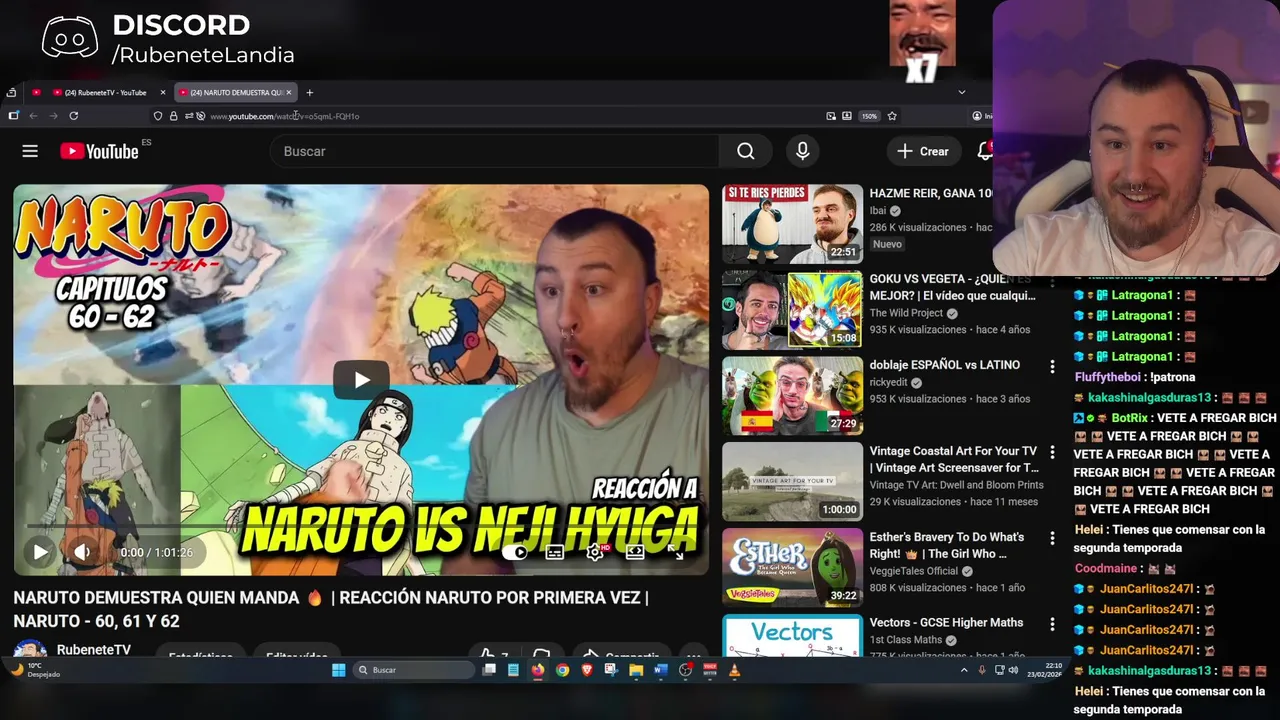Screen dimensions: 1280x720
Task: Start voice search with the microphone icon
Action: (x=802, y=151)
